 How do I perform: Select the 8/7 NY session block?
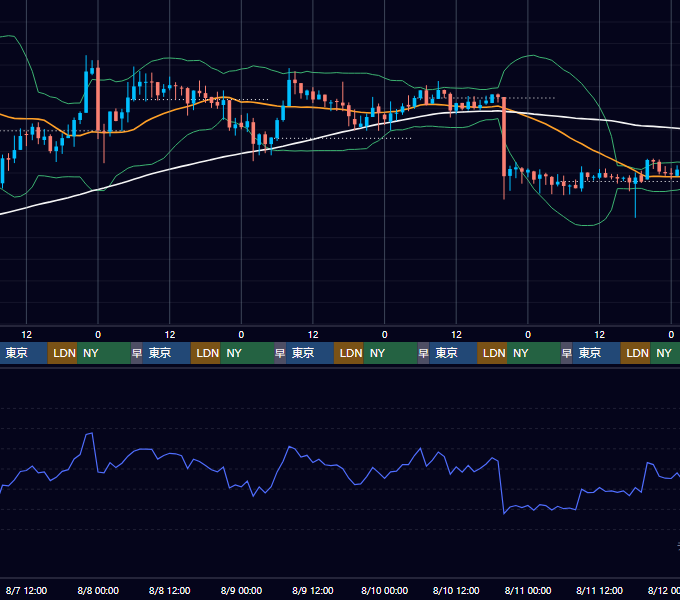click(104, 353)
